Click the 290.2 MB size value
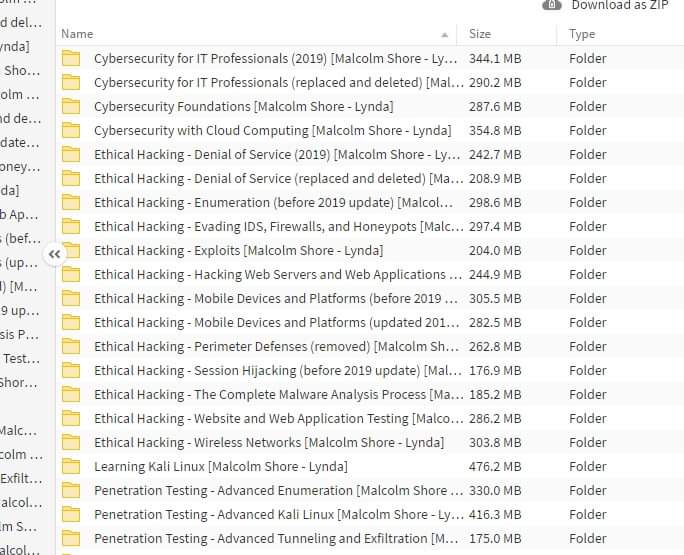684x555 pixels. pyautogui.click(x=495, y=82)
